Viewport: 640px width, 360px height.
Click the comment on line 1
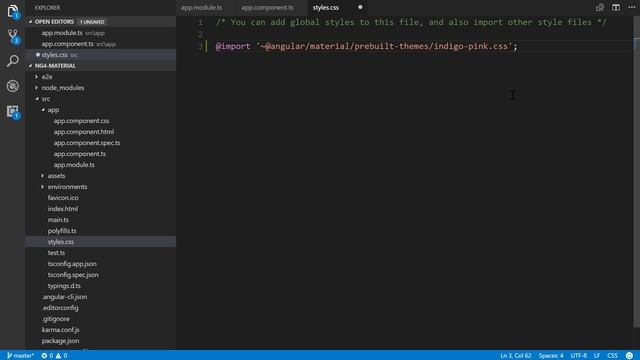pyautogui.click(x=411, y=22)
